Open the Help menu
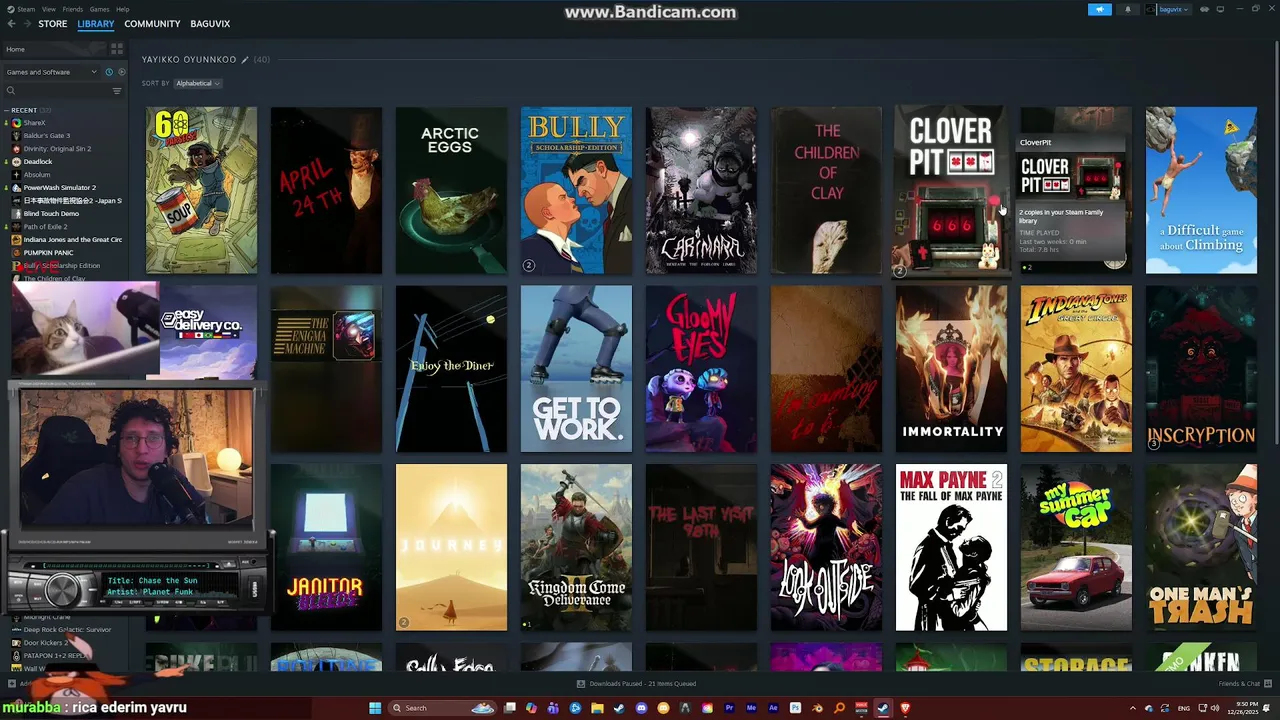 click(x=122, y=9)
